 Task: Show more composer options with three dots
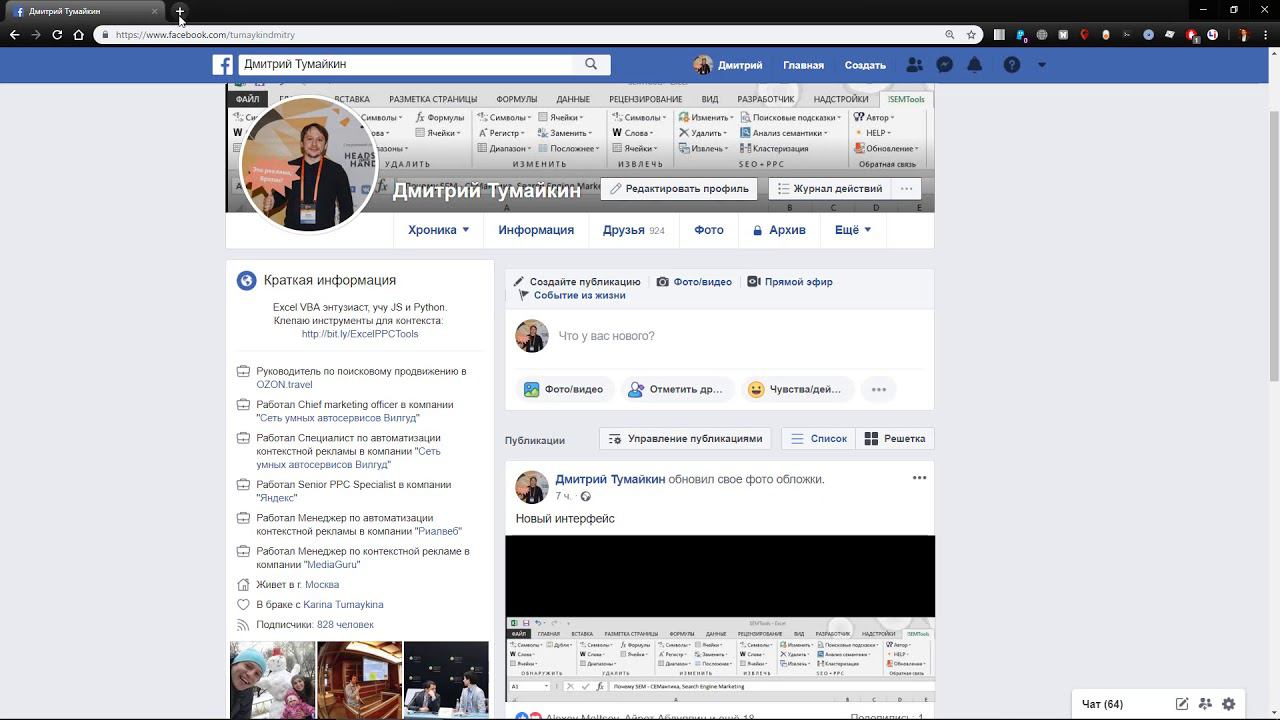879,390
